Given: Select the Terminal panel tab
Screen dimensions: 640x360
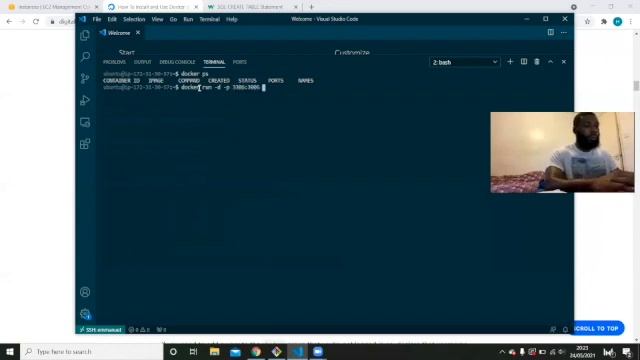Looking at the screenshot, I should pyautogui.click(x=214, y=62).
